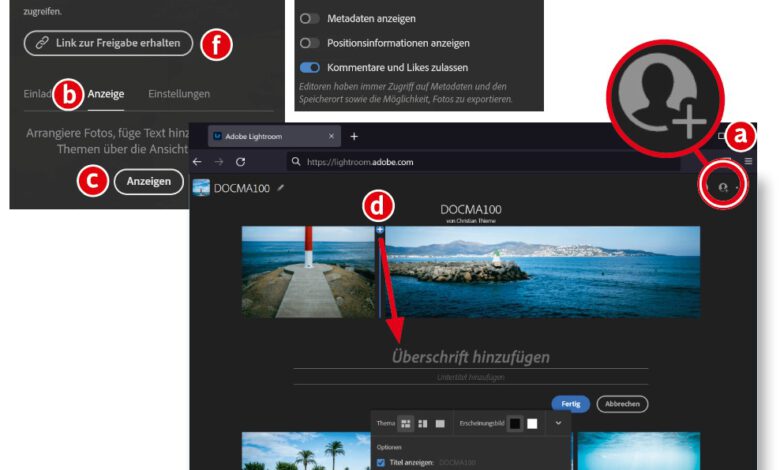Screen dimensions: 780x470
Task: Disable Kommentare und Likes zulassen switch
Action: (x=309, y=67)
